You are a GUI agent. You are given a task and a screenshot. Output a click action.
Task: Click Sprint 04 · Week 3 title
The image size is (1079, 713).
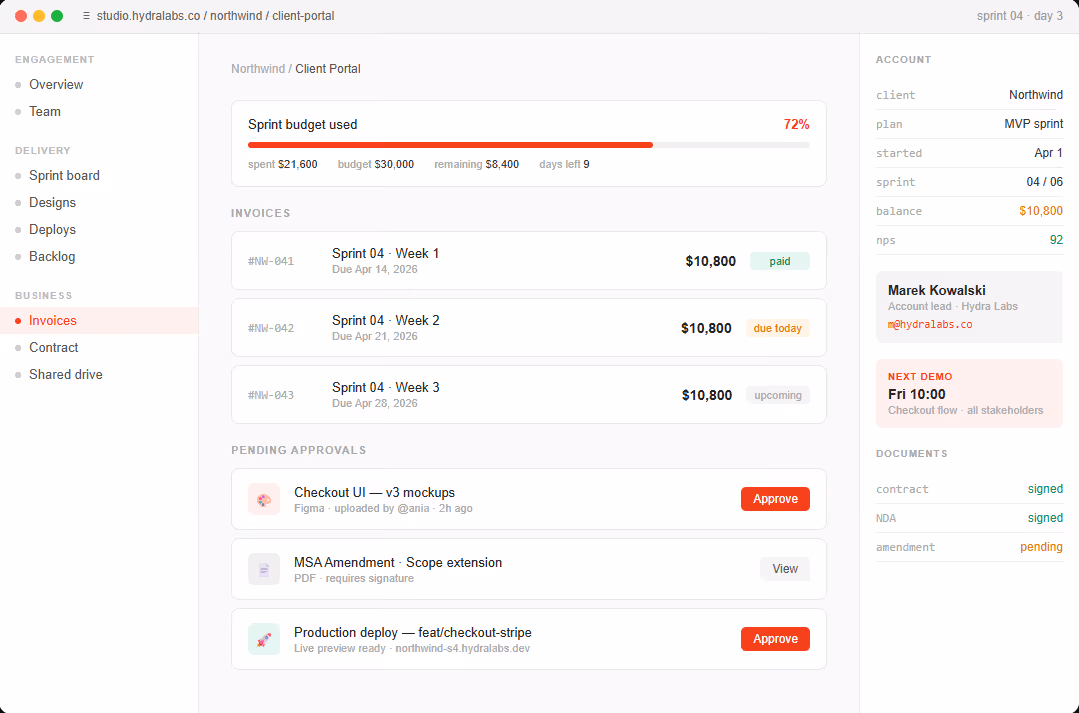(x=385, y=387)
